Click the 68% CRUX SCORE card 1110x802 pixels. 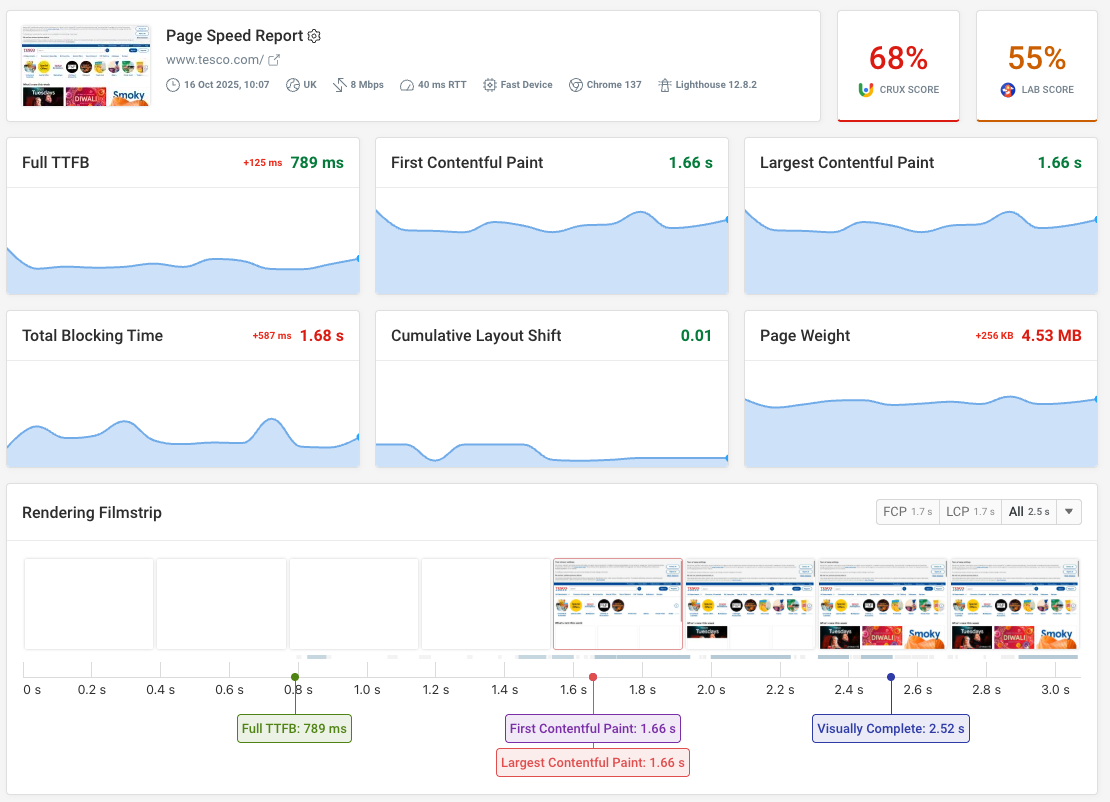point(898,65)
